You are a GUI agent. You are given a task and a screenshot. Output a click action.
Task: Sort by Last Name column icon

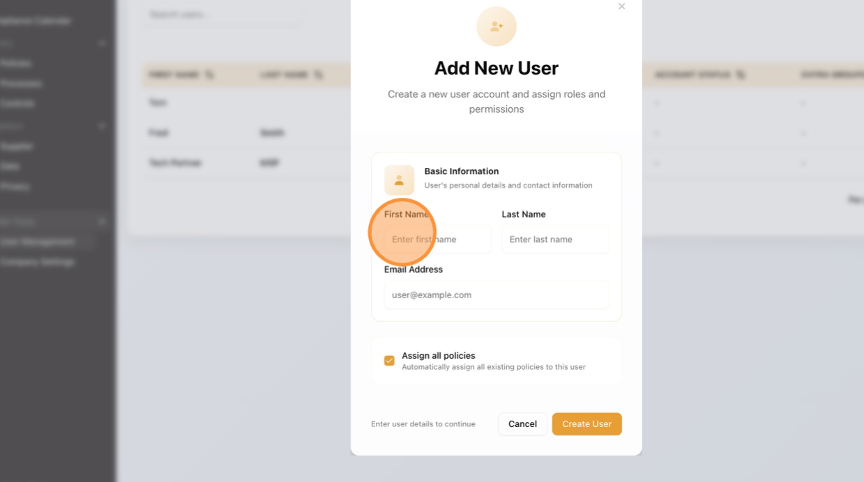coord(318,74)
